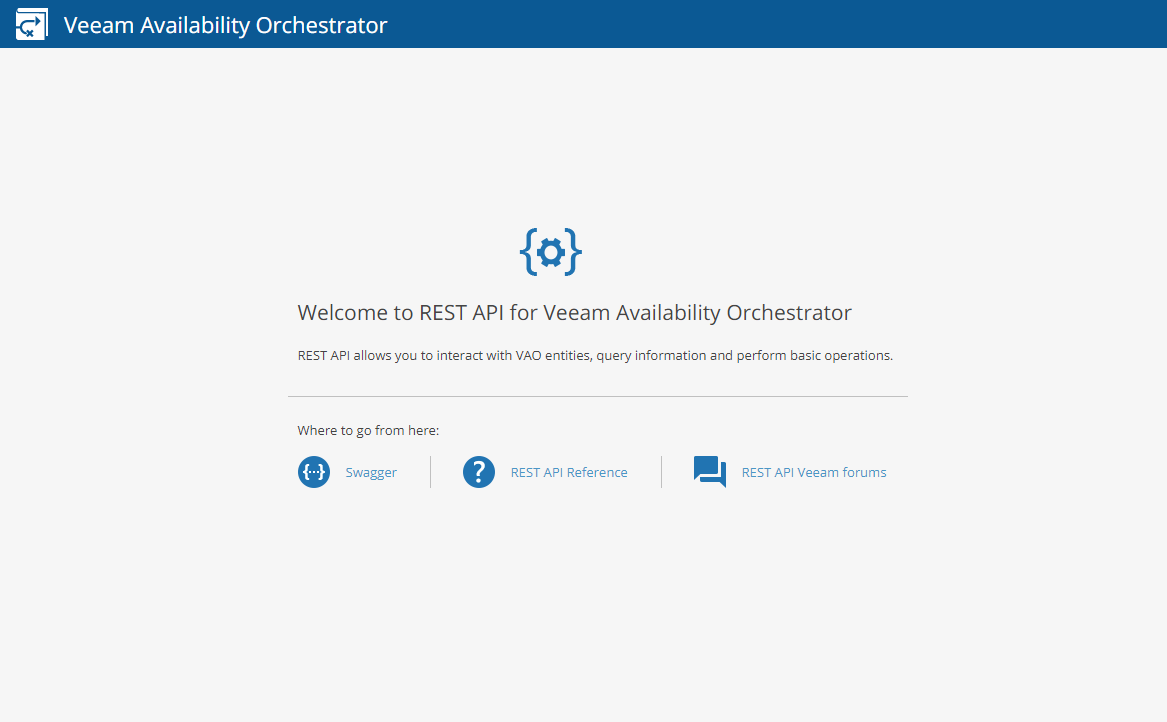Image resolution: width=1167 pixels, height=722 pixels.
Task: Click the Where to go from here label
Action: pyautogui.click(x=368, y=430)
